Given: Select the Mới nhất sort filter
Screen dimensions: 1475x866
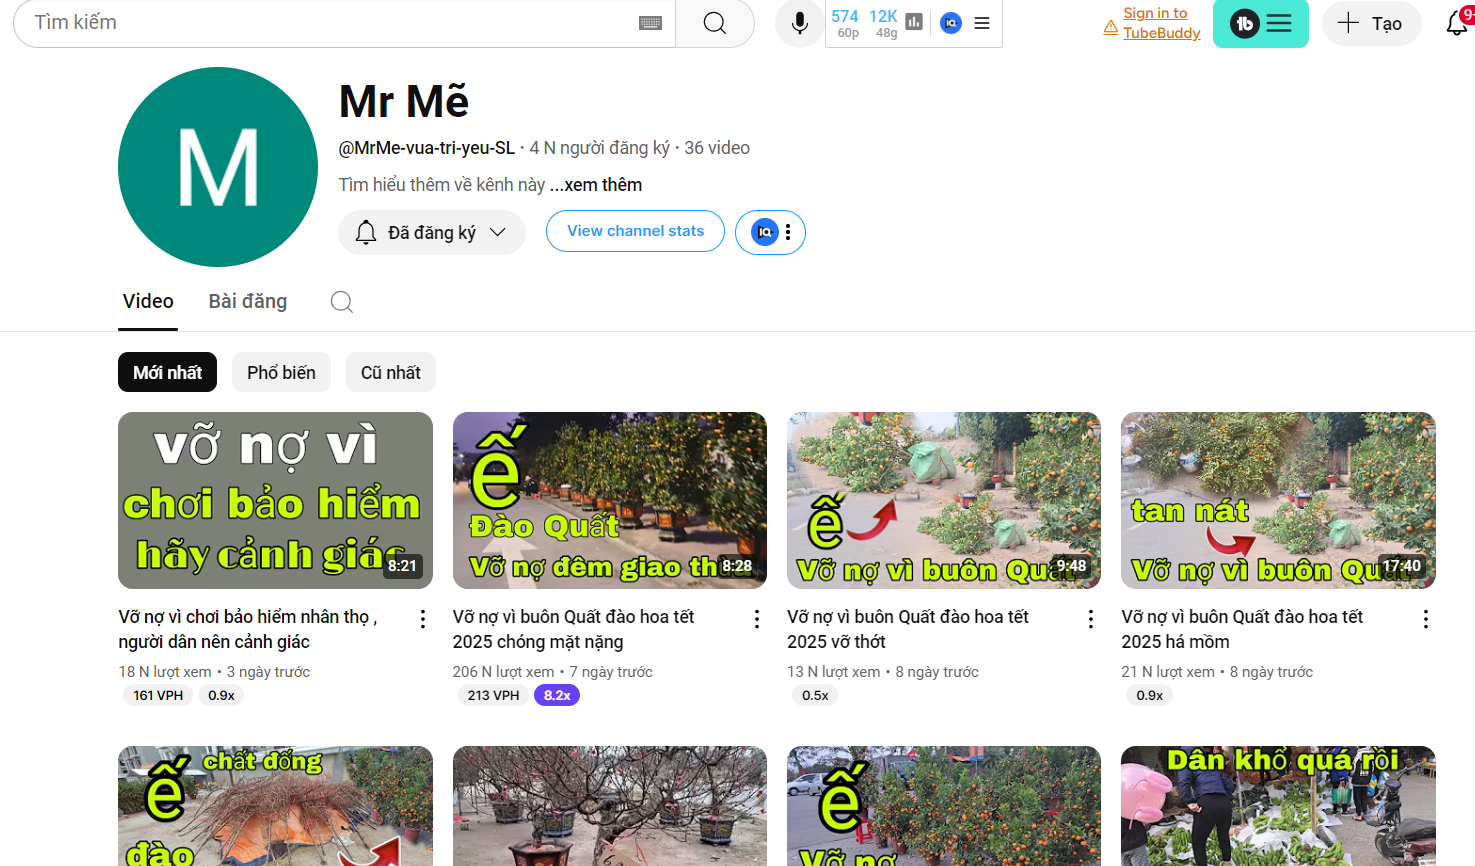Looking at the screenshot, I should coord(167,372).
